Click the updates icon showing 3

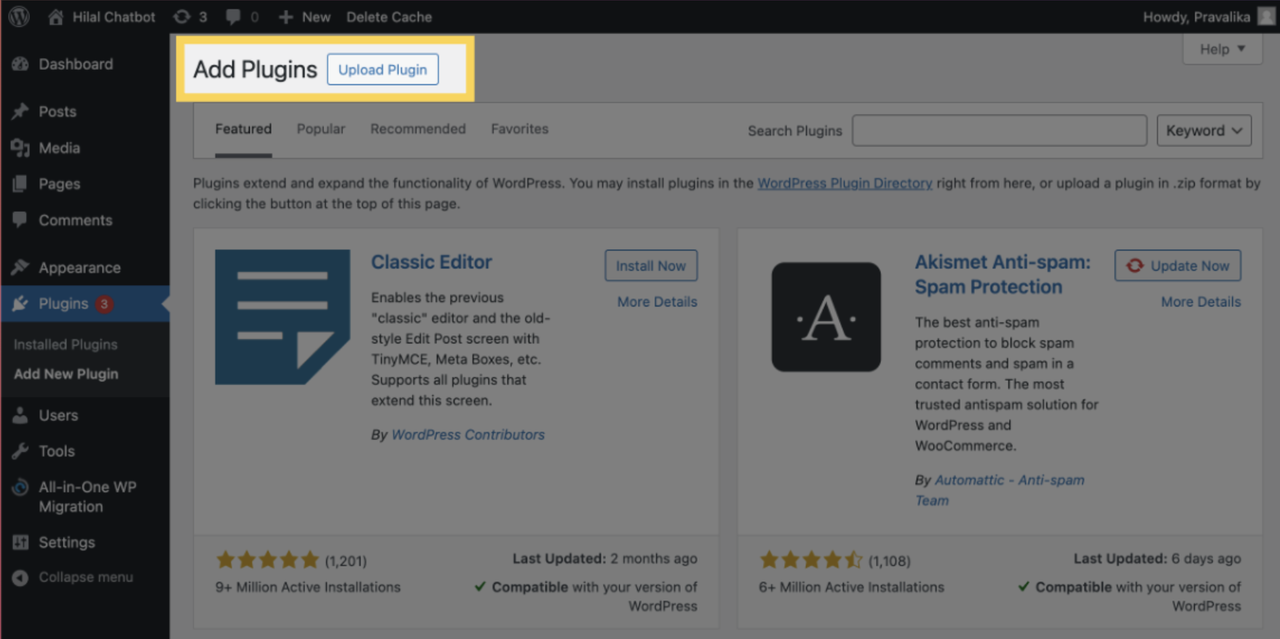[x=181, y=17]
